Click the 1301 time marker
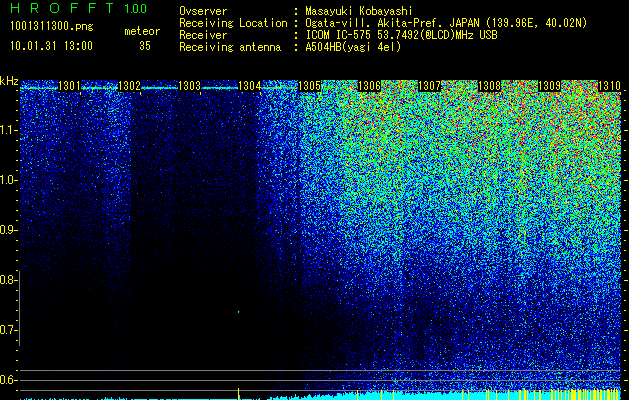The height and width of the screenshot is (400, 629). point(69,86)
